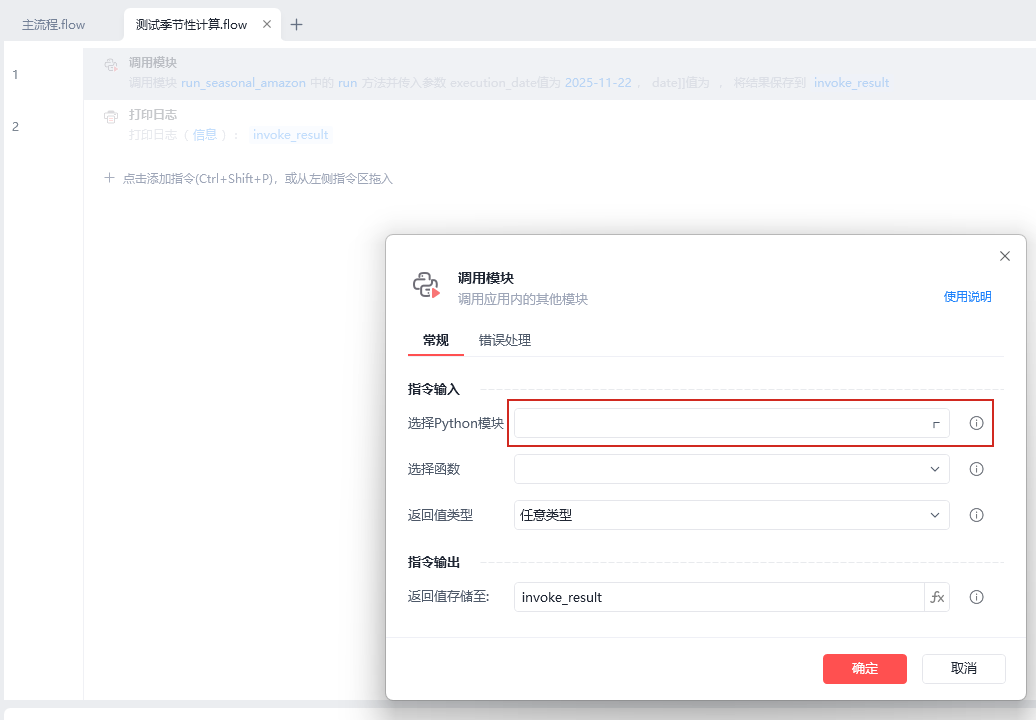The image size is (1036, 720).
Task: Open the 选择函数 dropdown
Action: click(x=731, y=470)
